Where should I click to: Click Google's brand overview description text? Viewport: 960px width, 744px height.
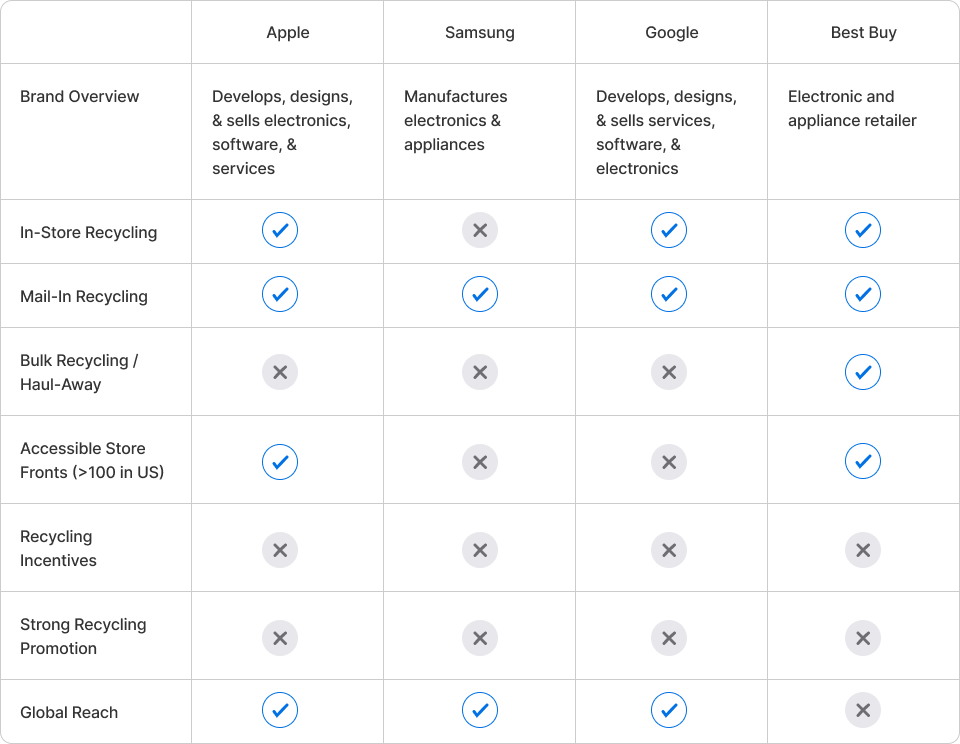[x=666, y=132]
